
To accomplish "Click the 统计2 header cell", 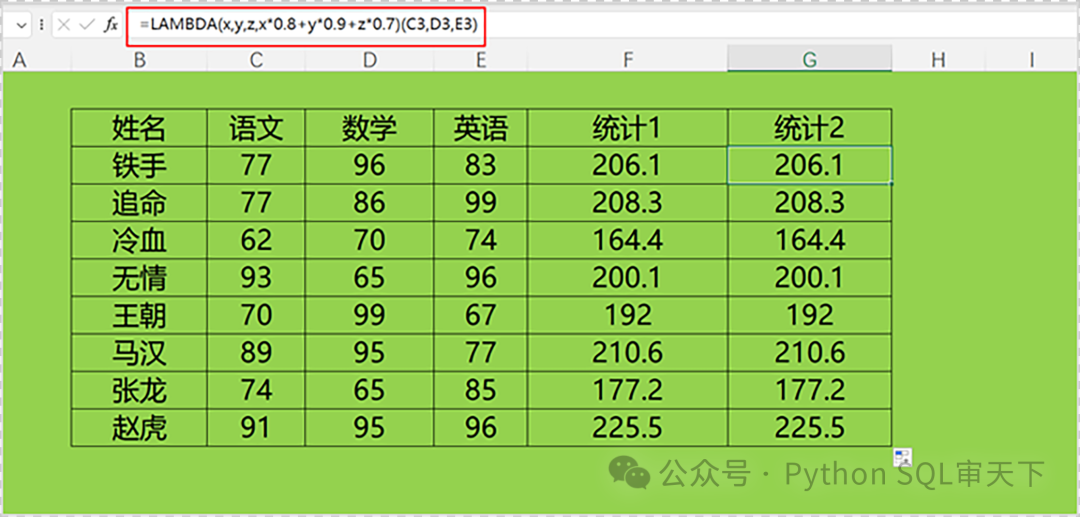I will pyautogui.click(x=809, y=128).
